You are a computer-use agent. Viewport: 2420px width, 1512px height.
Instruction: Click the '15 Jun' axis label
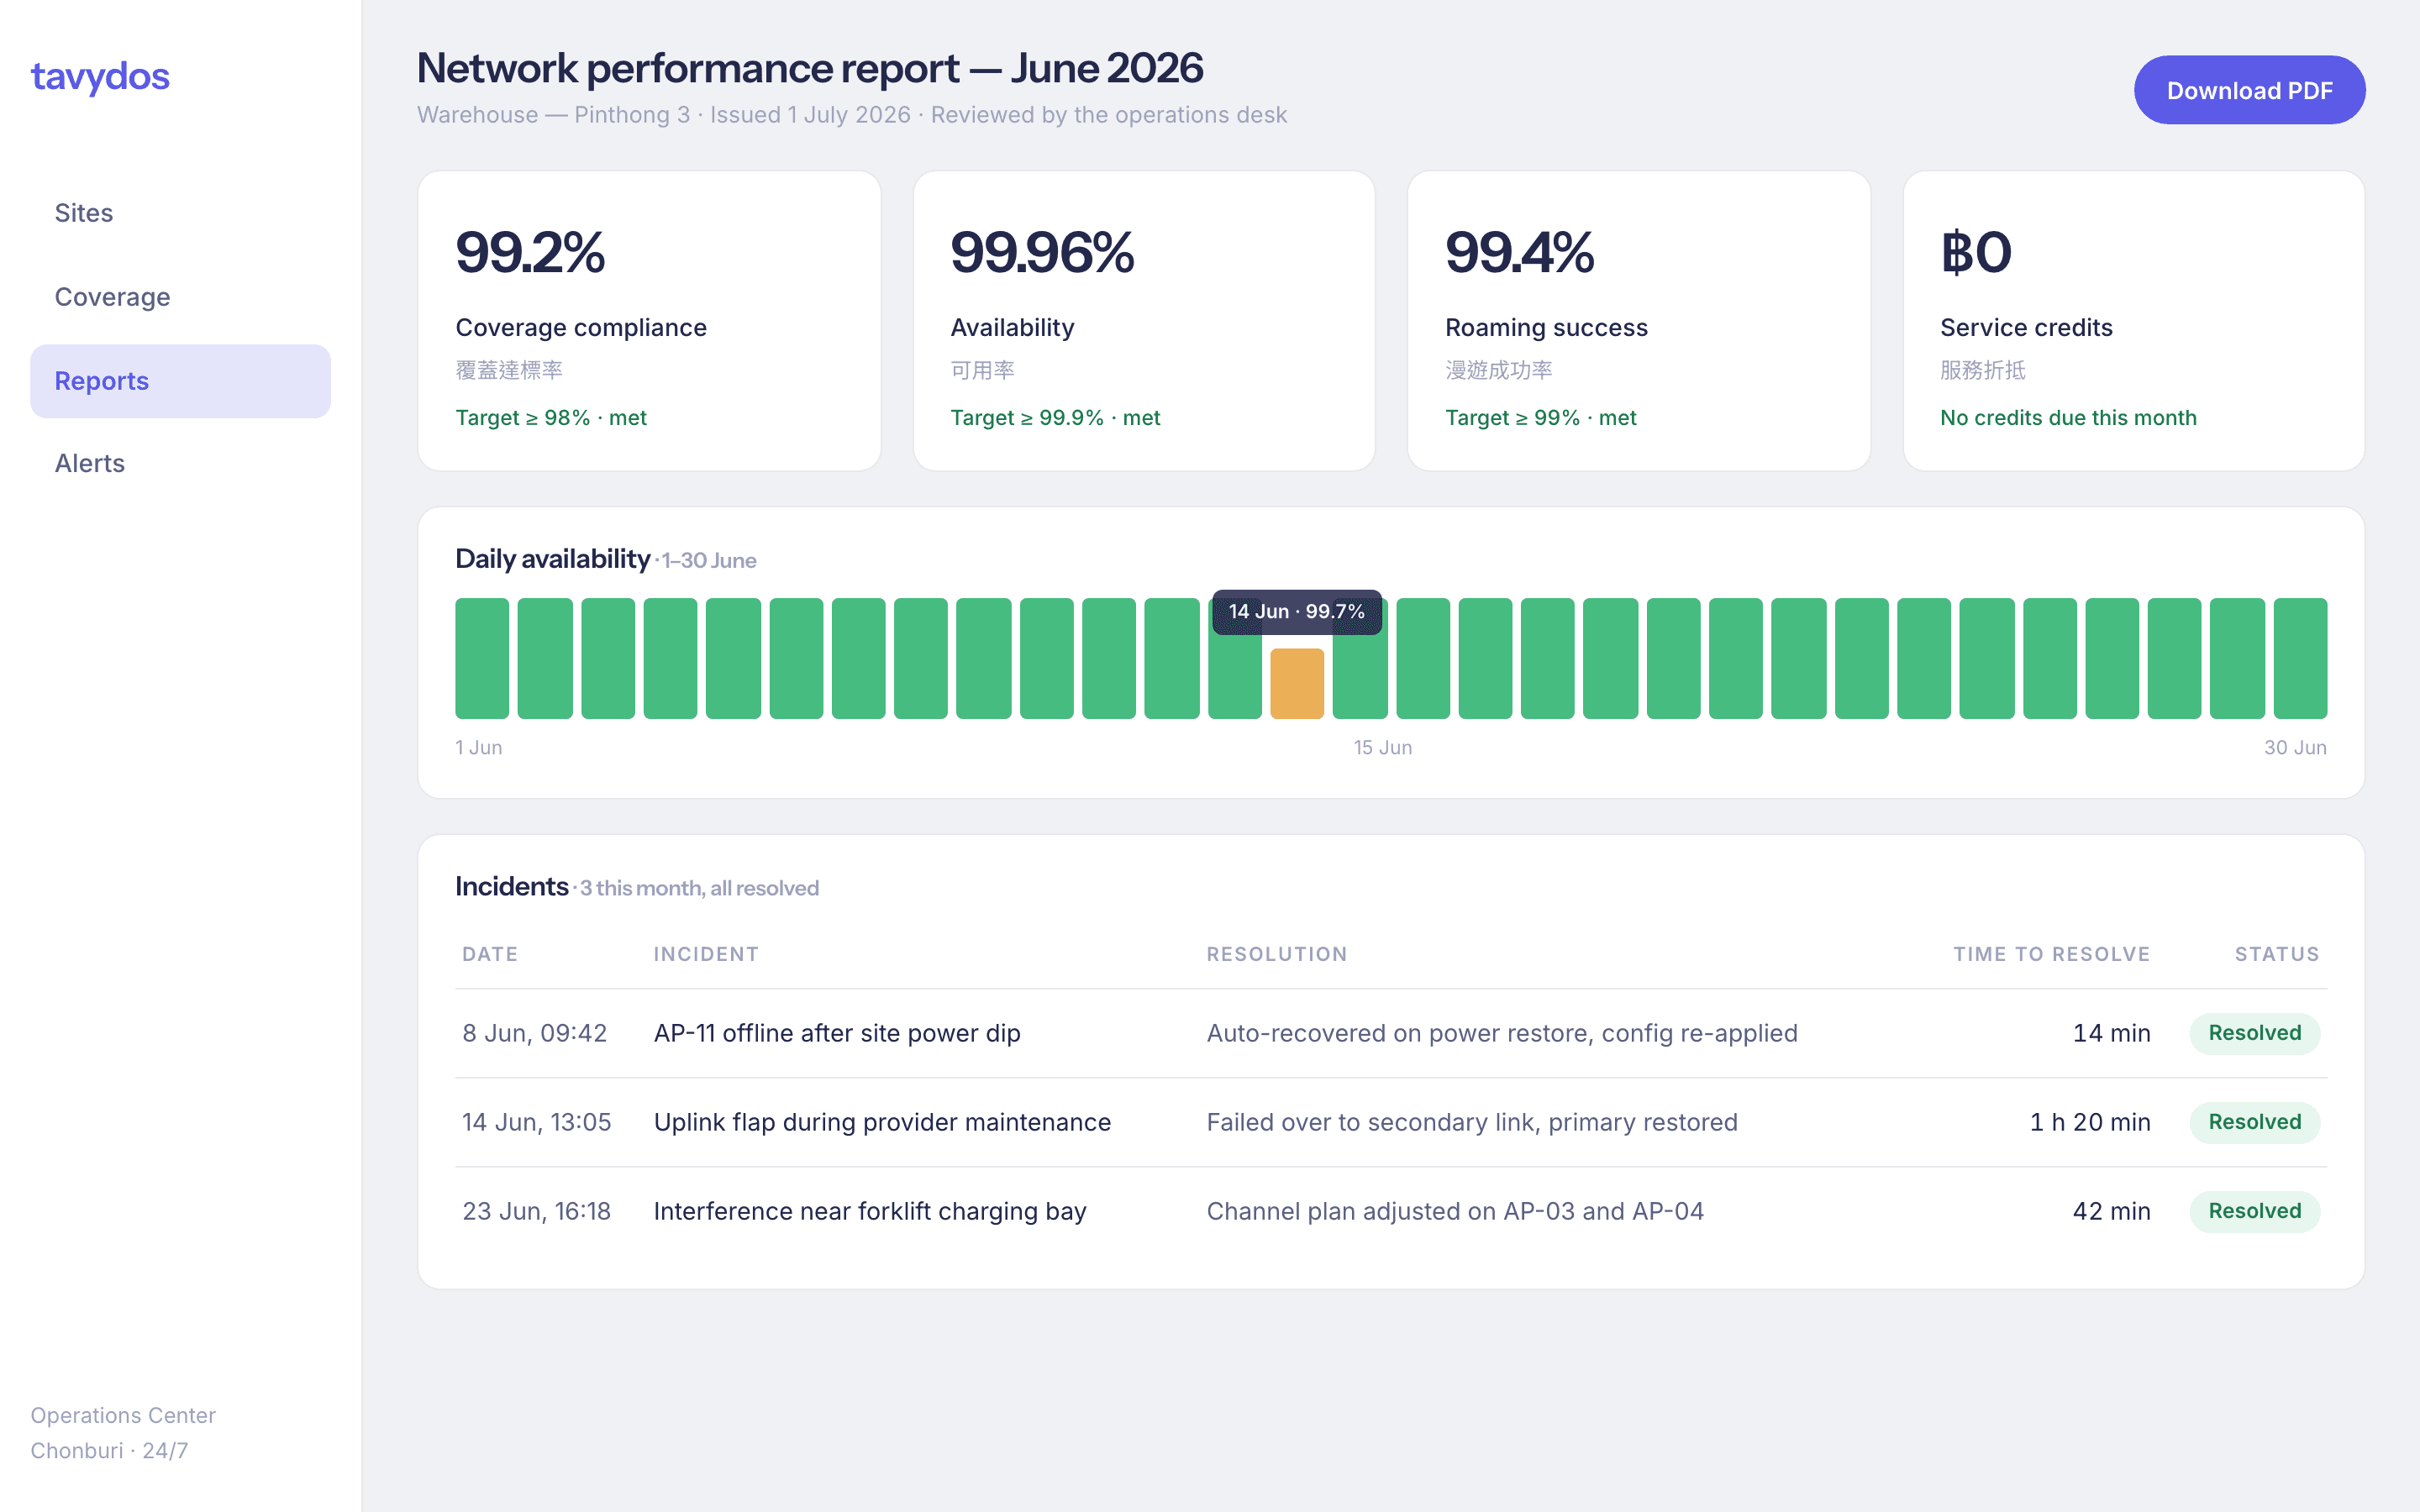click(x=1383, y=748)
